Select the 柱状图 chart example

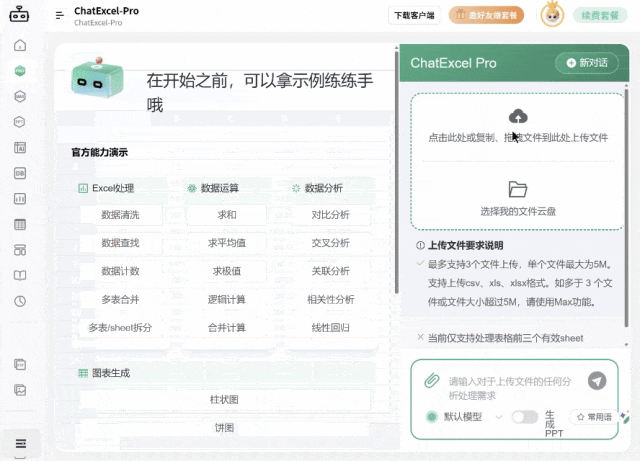(224, 400)
